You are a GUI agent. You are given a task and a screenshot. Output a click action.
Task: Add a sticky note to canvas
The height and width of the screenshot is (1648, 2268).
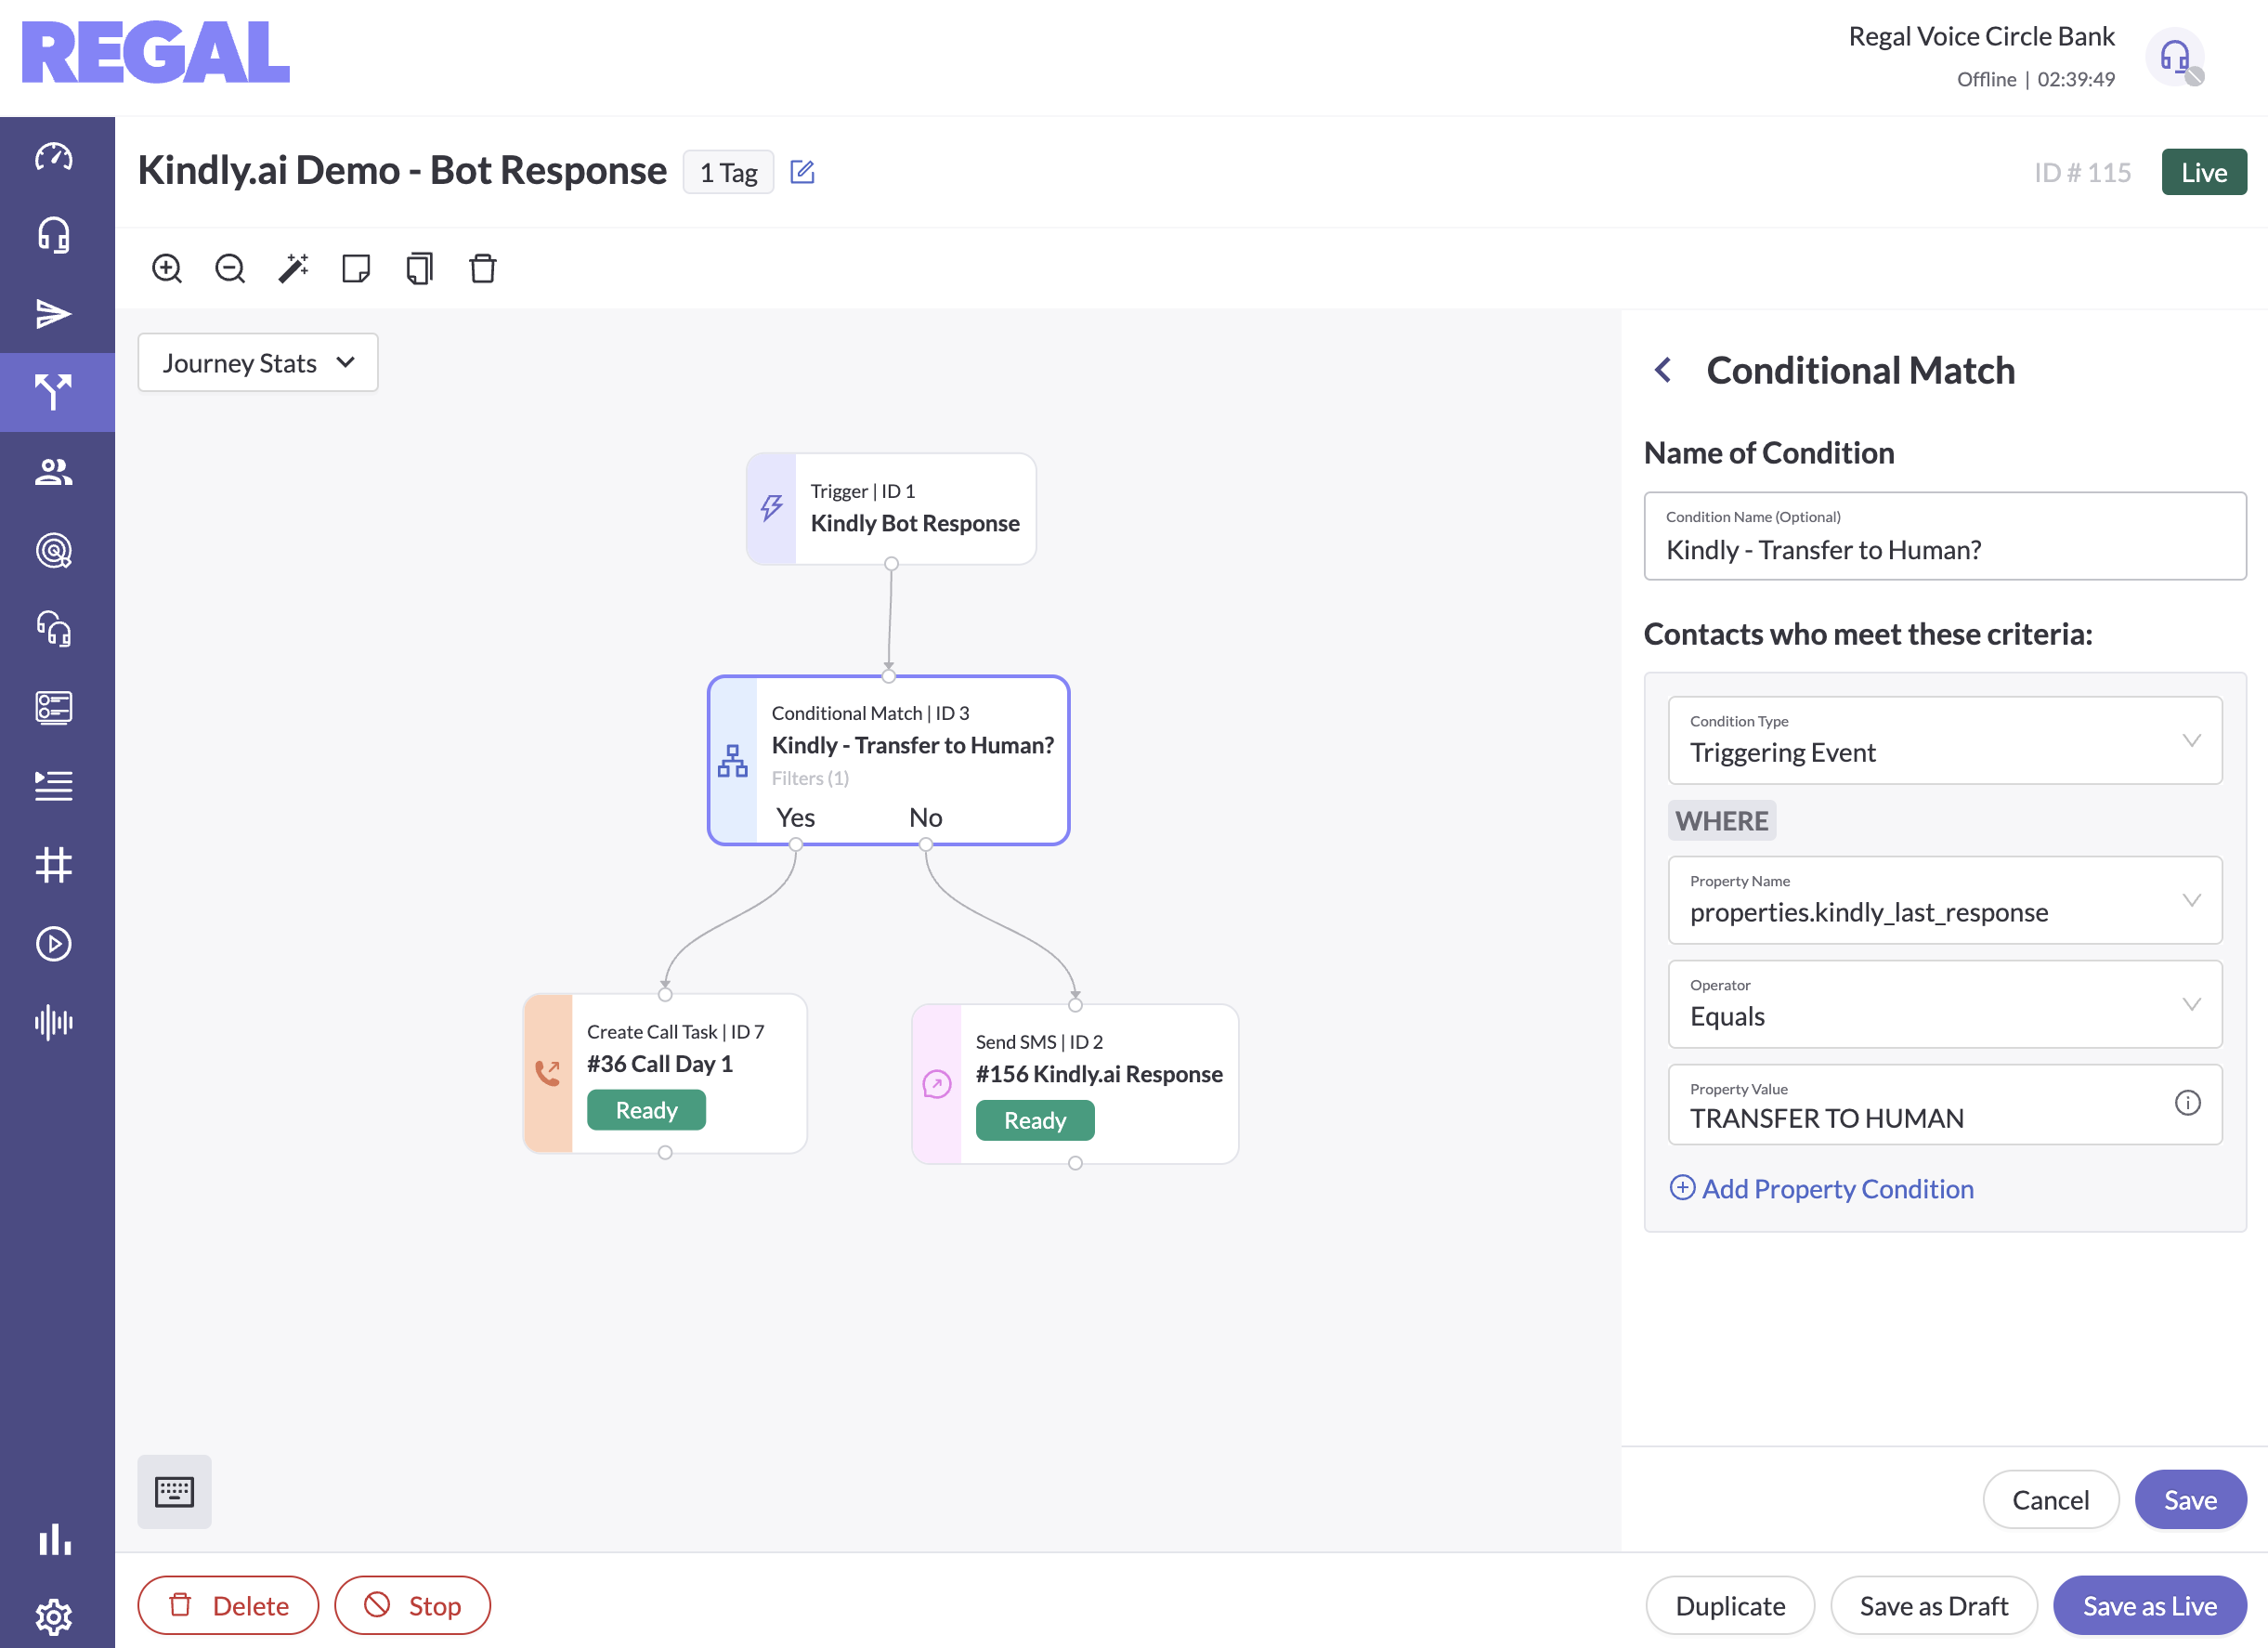pos(356,268)
